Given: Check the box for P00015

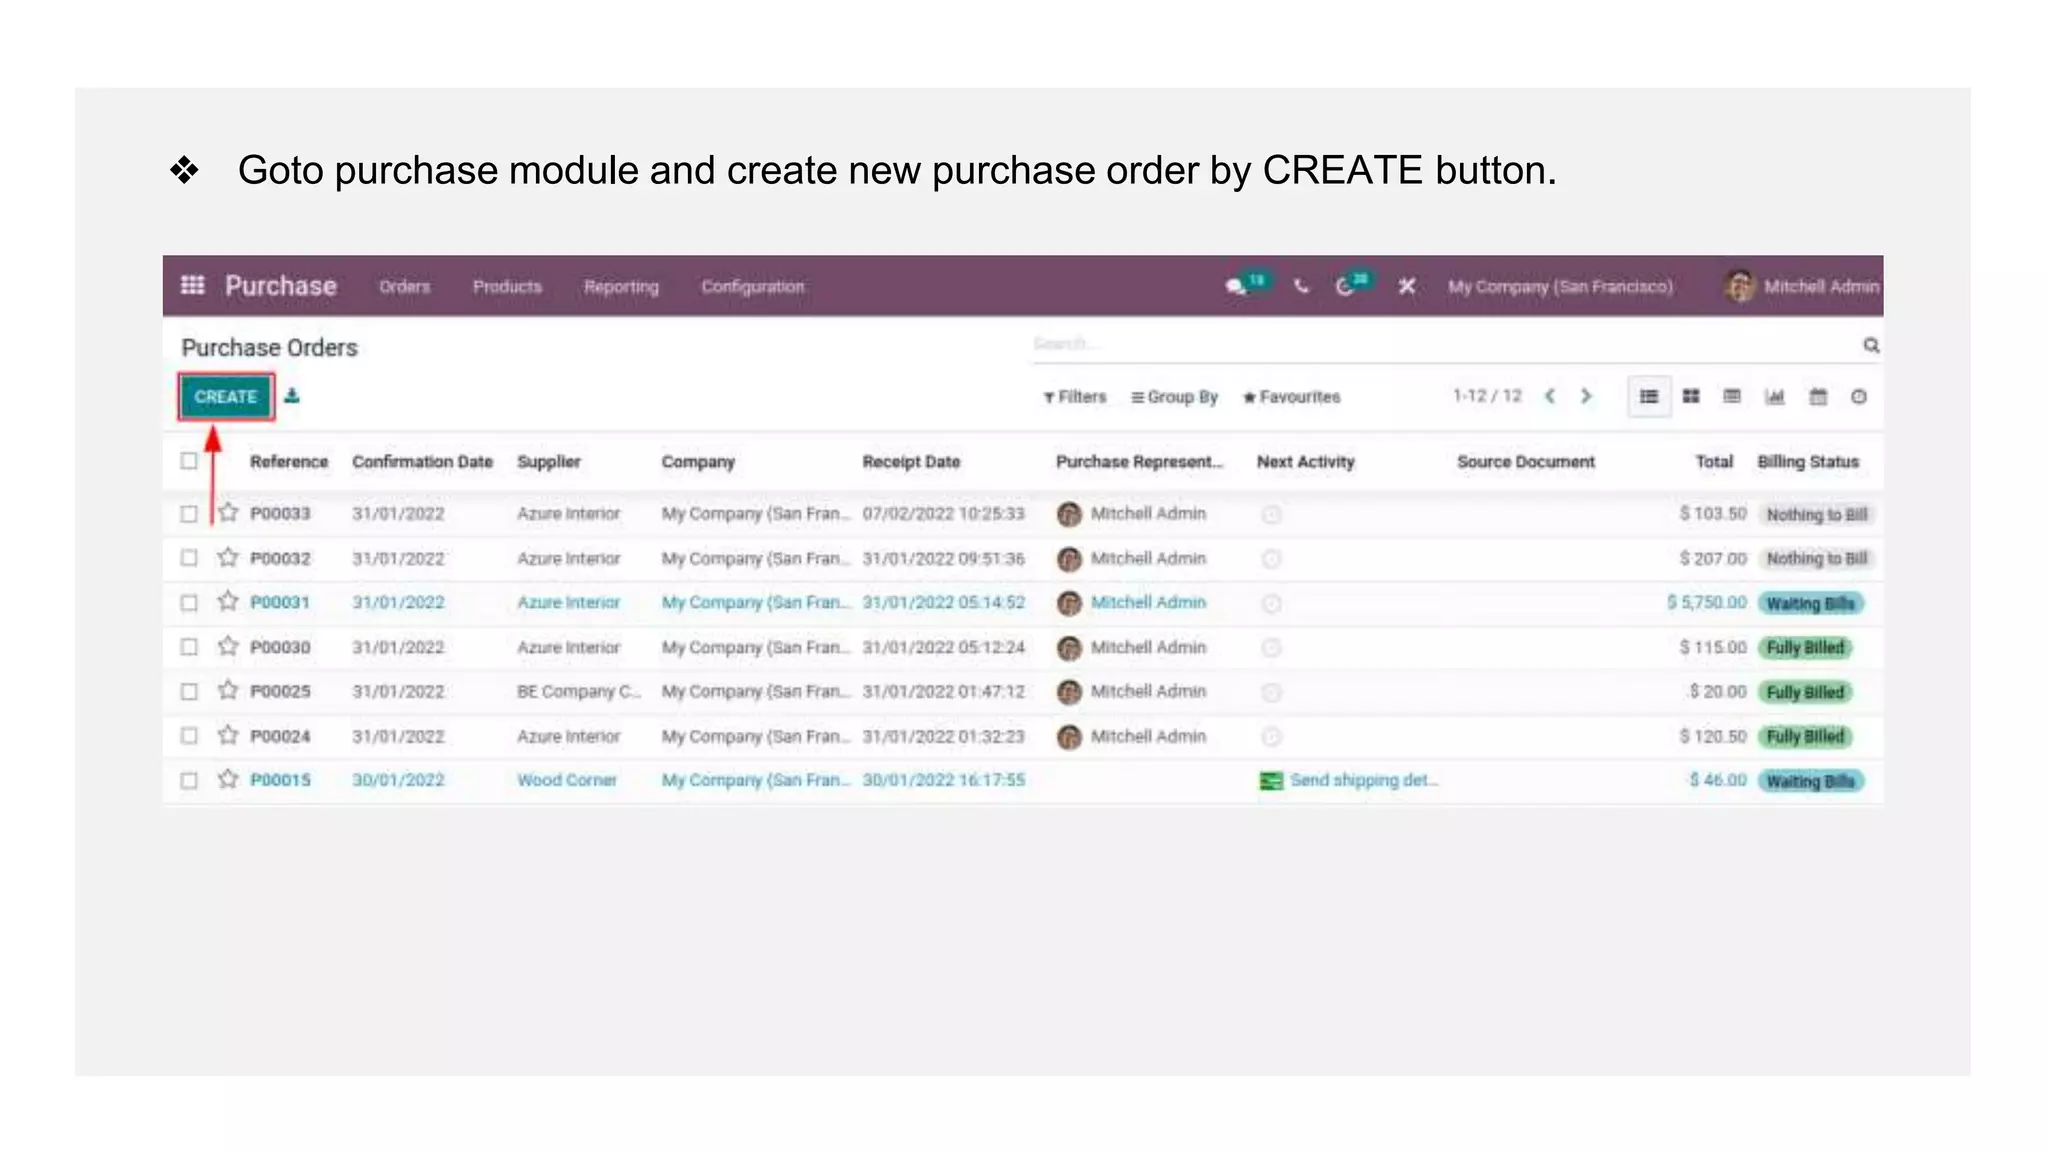Looking at the screenshot, I should 189,780.
